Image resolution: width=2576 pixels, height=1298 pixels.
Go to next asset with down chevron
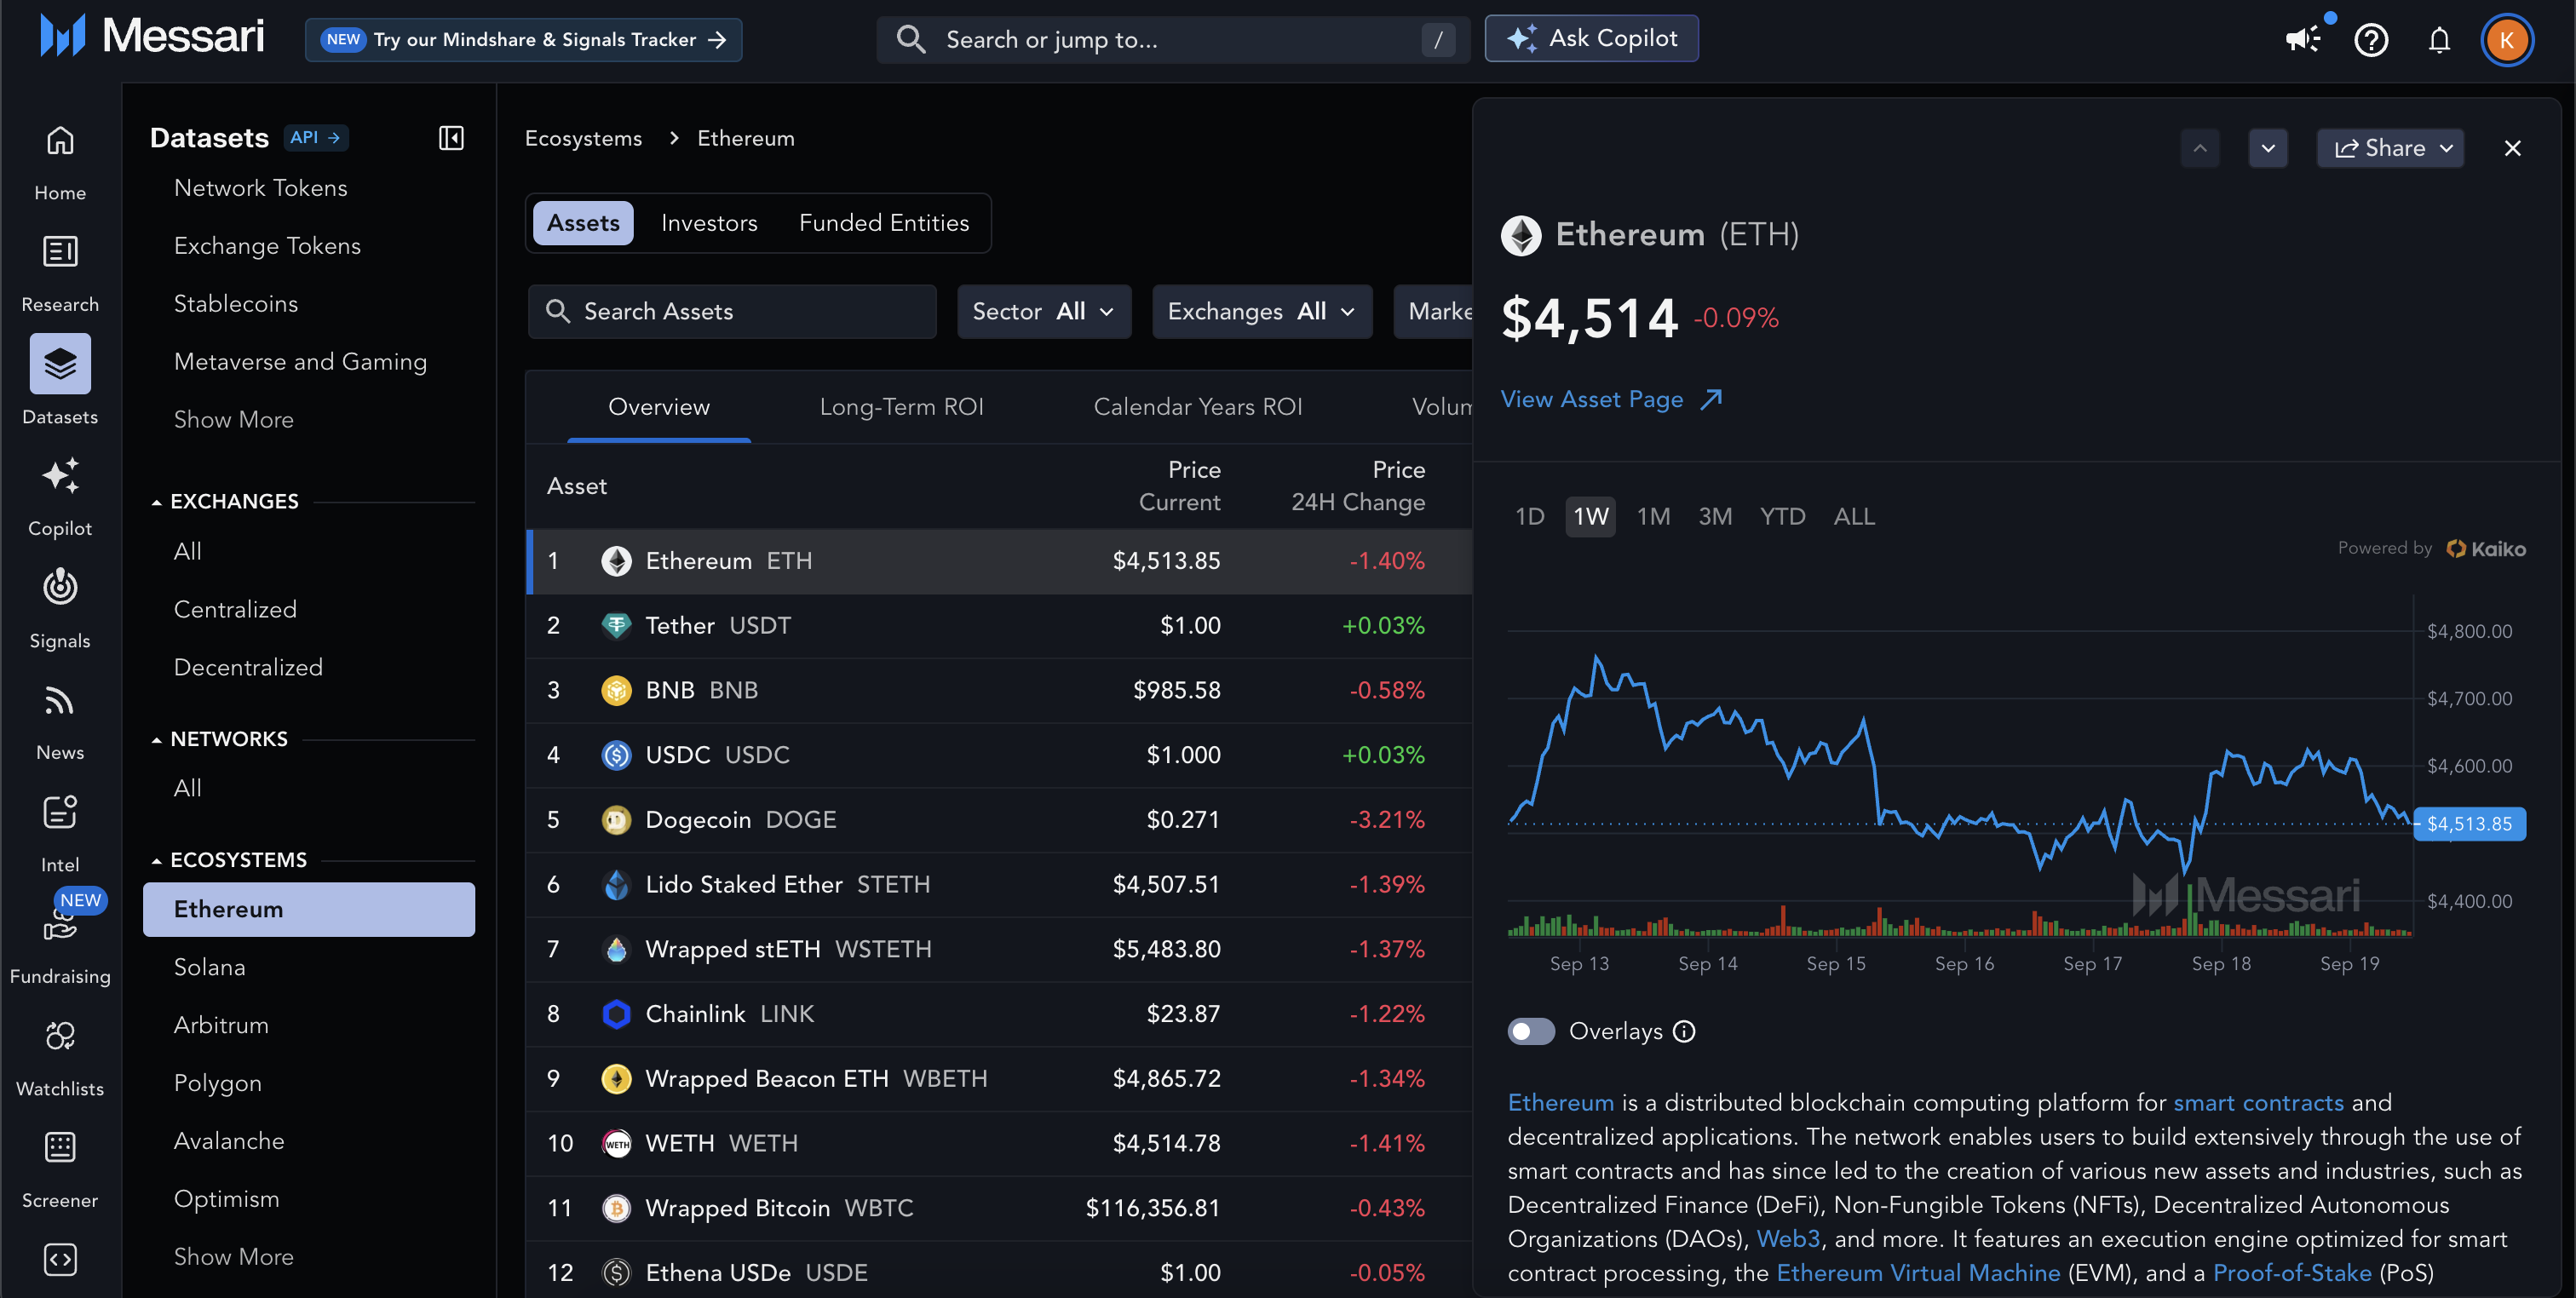coord(2267,148)
